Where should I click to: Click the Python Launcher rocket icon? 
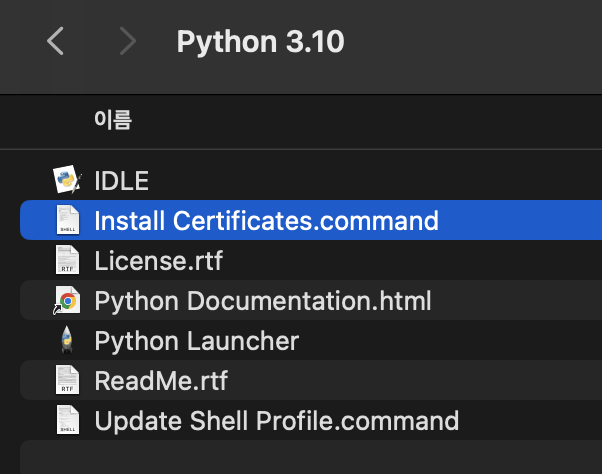tap(67, 340)
